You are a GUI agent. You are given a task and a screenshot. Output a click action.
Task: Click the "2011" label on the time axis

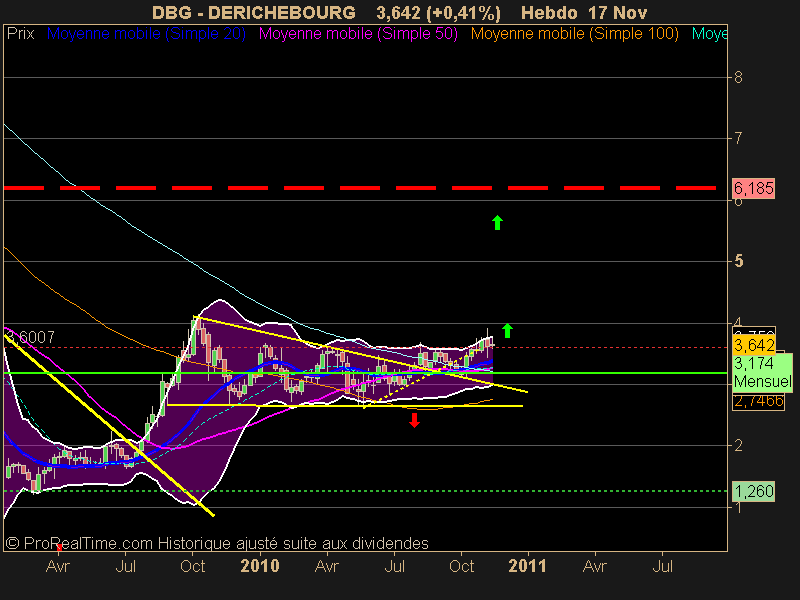click(527, 566)
